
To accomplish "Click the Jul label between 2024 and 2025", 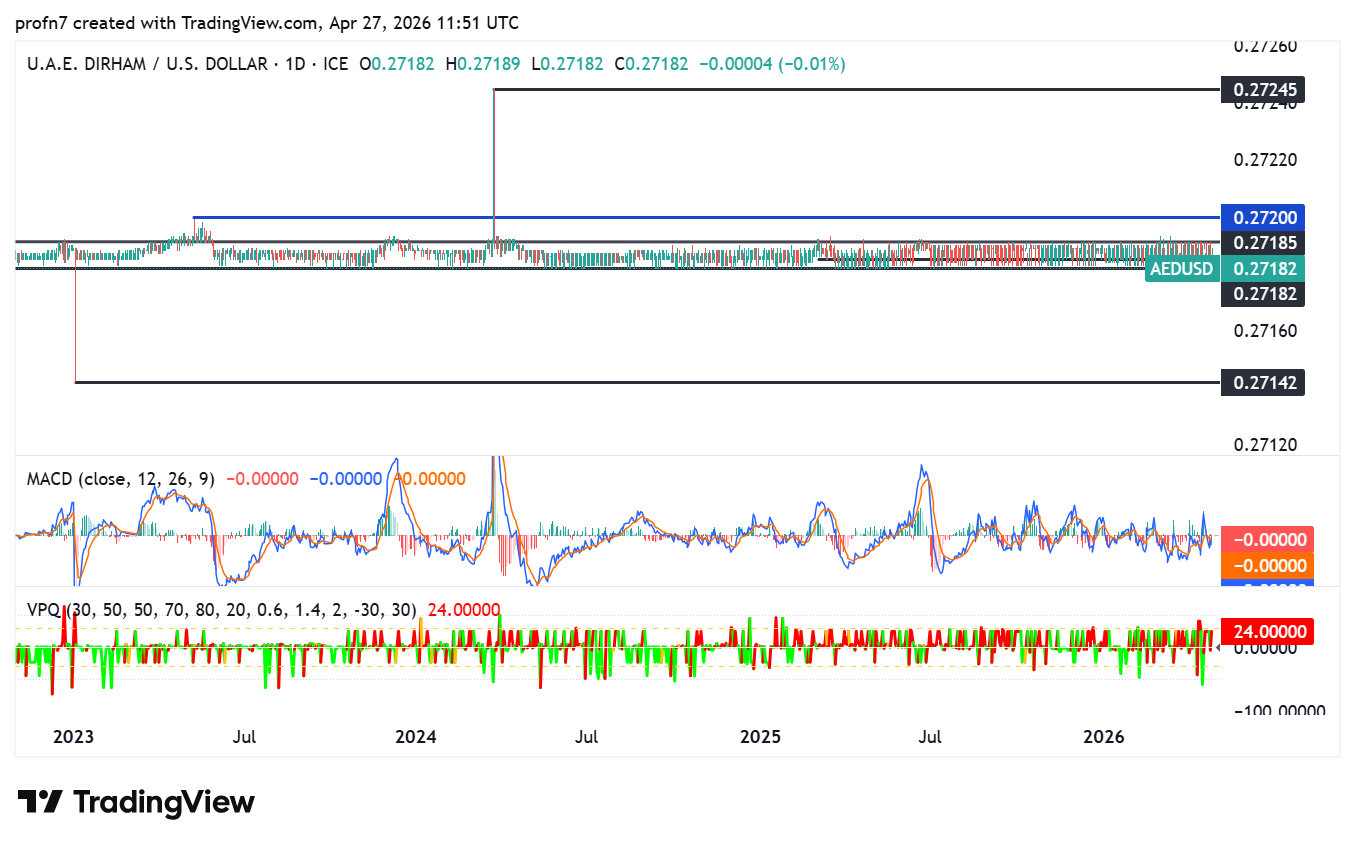I will [587, 737].
